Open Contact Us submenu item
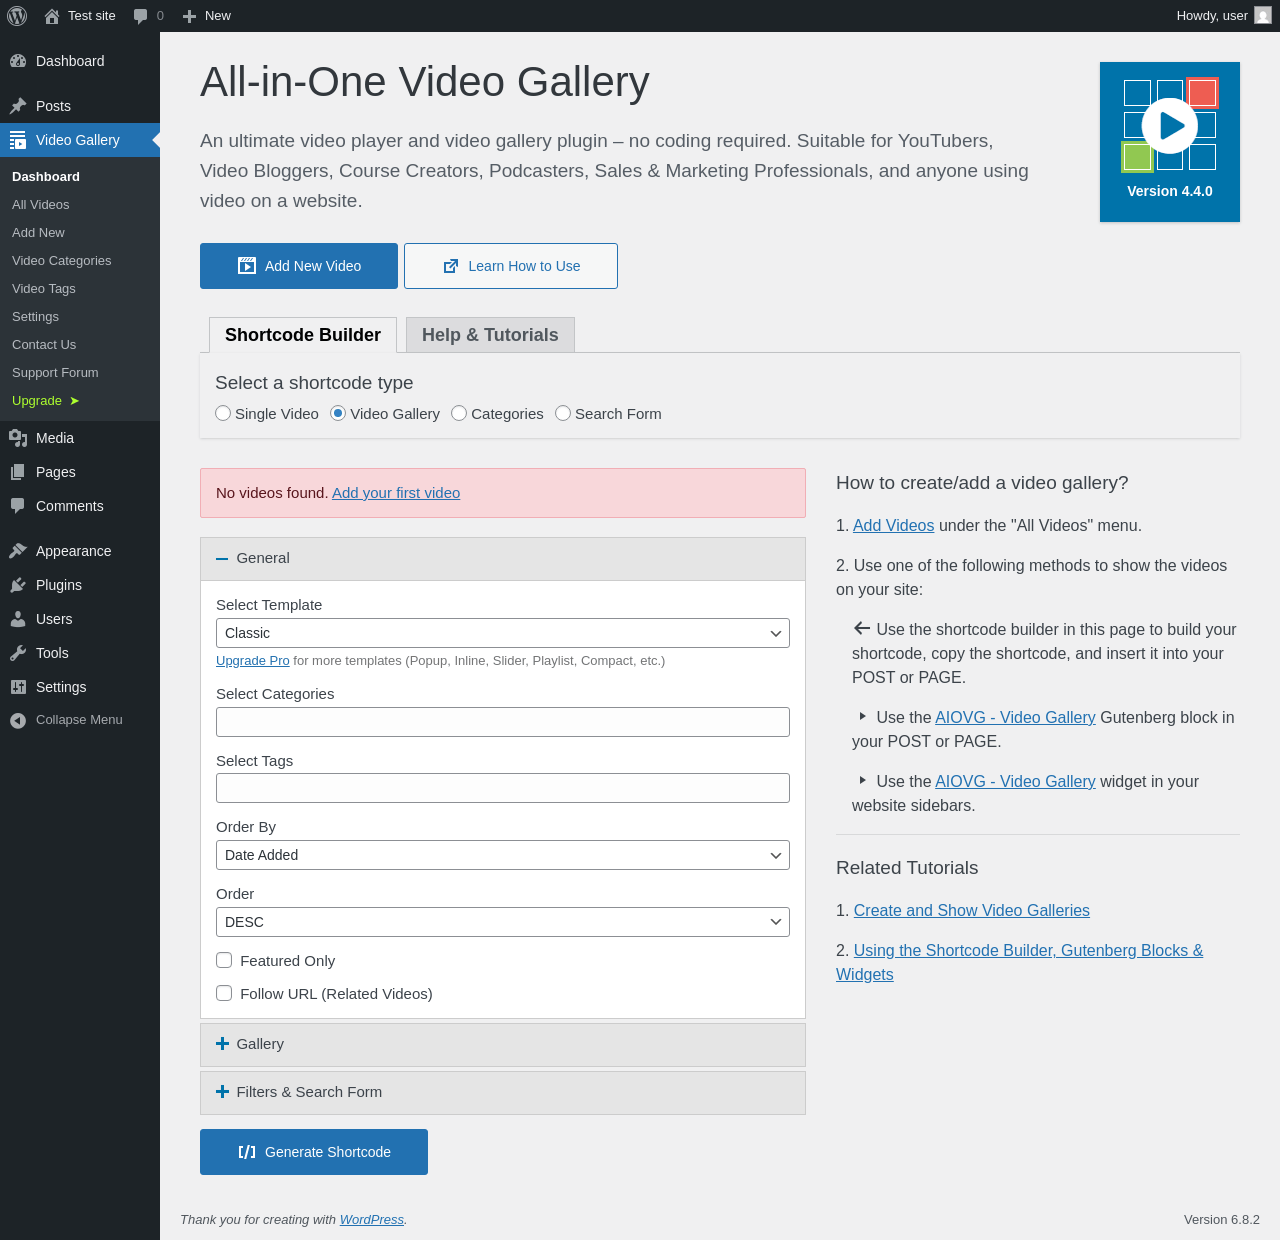This screenshot has height=1240, width=1280. [80, 345]
